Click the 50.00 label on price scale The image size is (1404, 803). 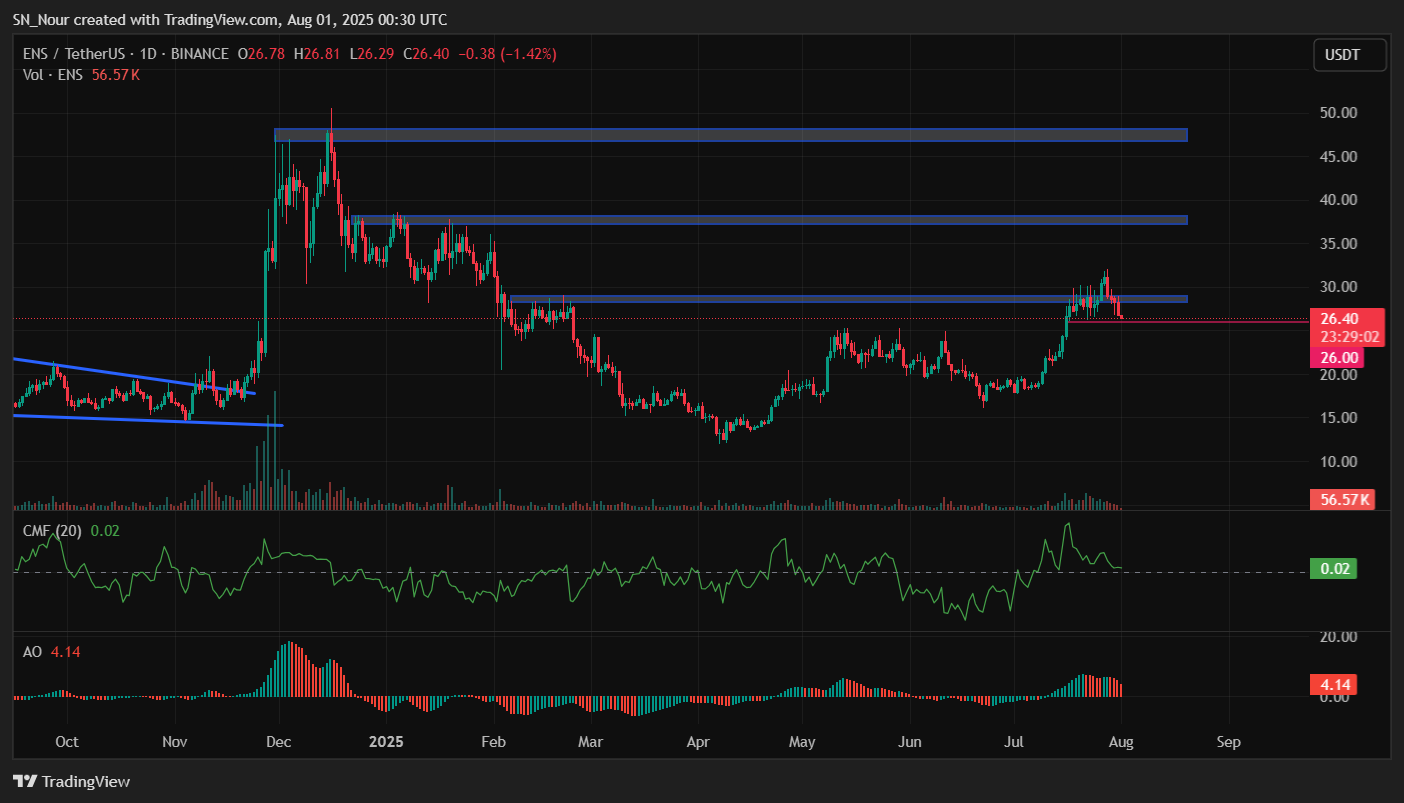1337,113
